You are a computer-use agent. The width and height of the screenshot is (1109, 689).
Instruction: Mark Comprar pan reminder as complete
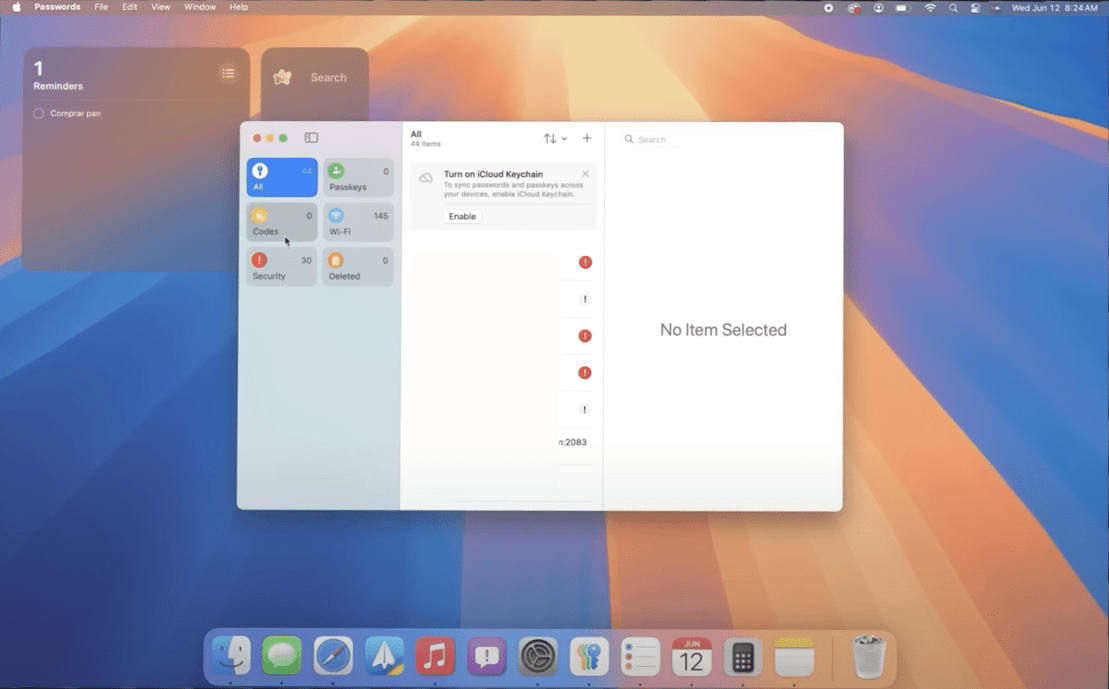39,114
